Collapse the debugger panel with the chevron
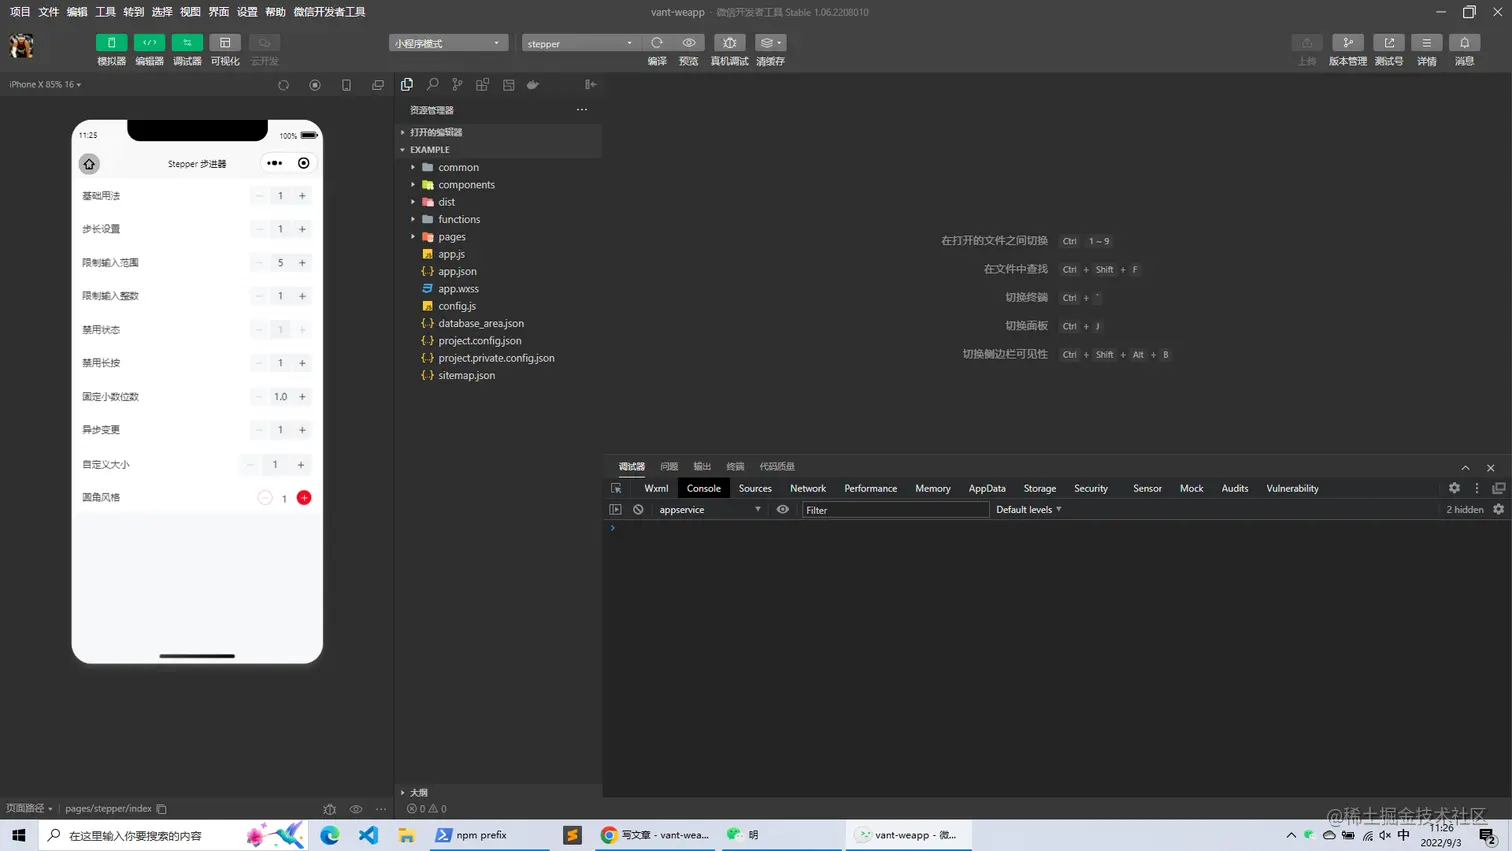Viewport: 1512px width, 851px height. coord(1466,467)
